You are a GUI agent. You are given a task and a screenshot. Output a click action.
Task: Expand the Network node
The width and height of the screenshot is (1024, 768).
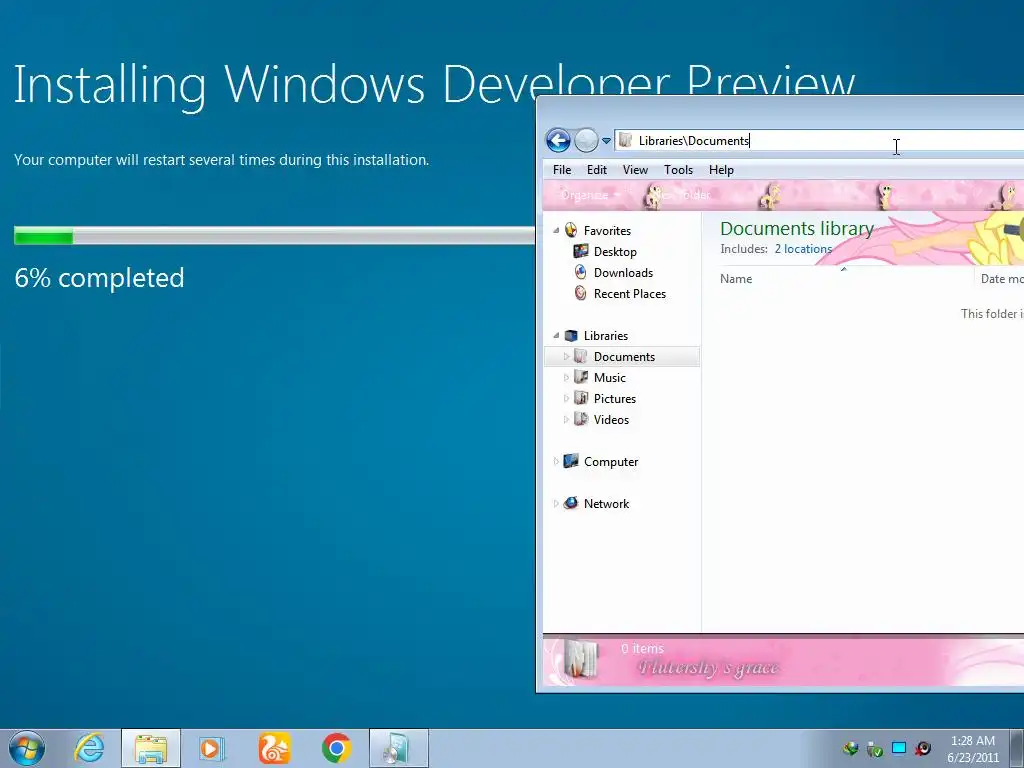[x=556, y=504]
